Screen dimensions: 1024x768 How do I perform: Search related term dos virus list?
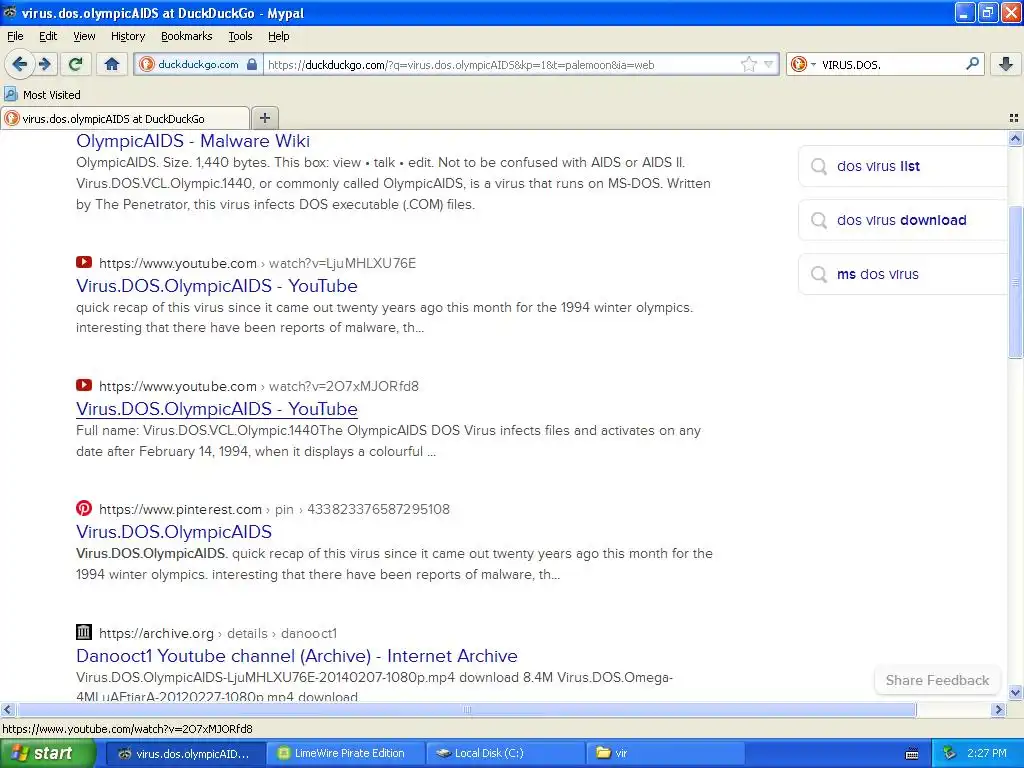point(878,166)
